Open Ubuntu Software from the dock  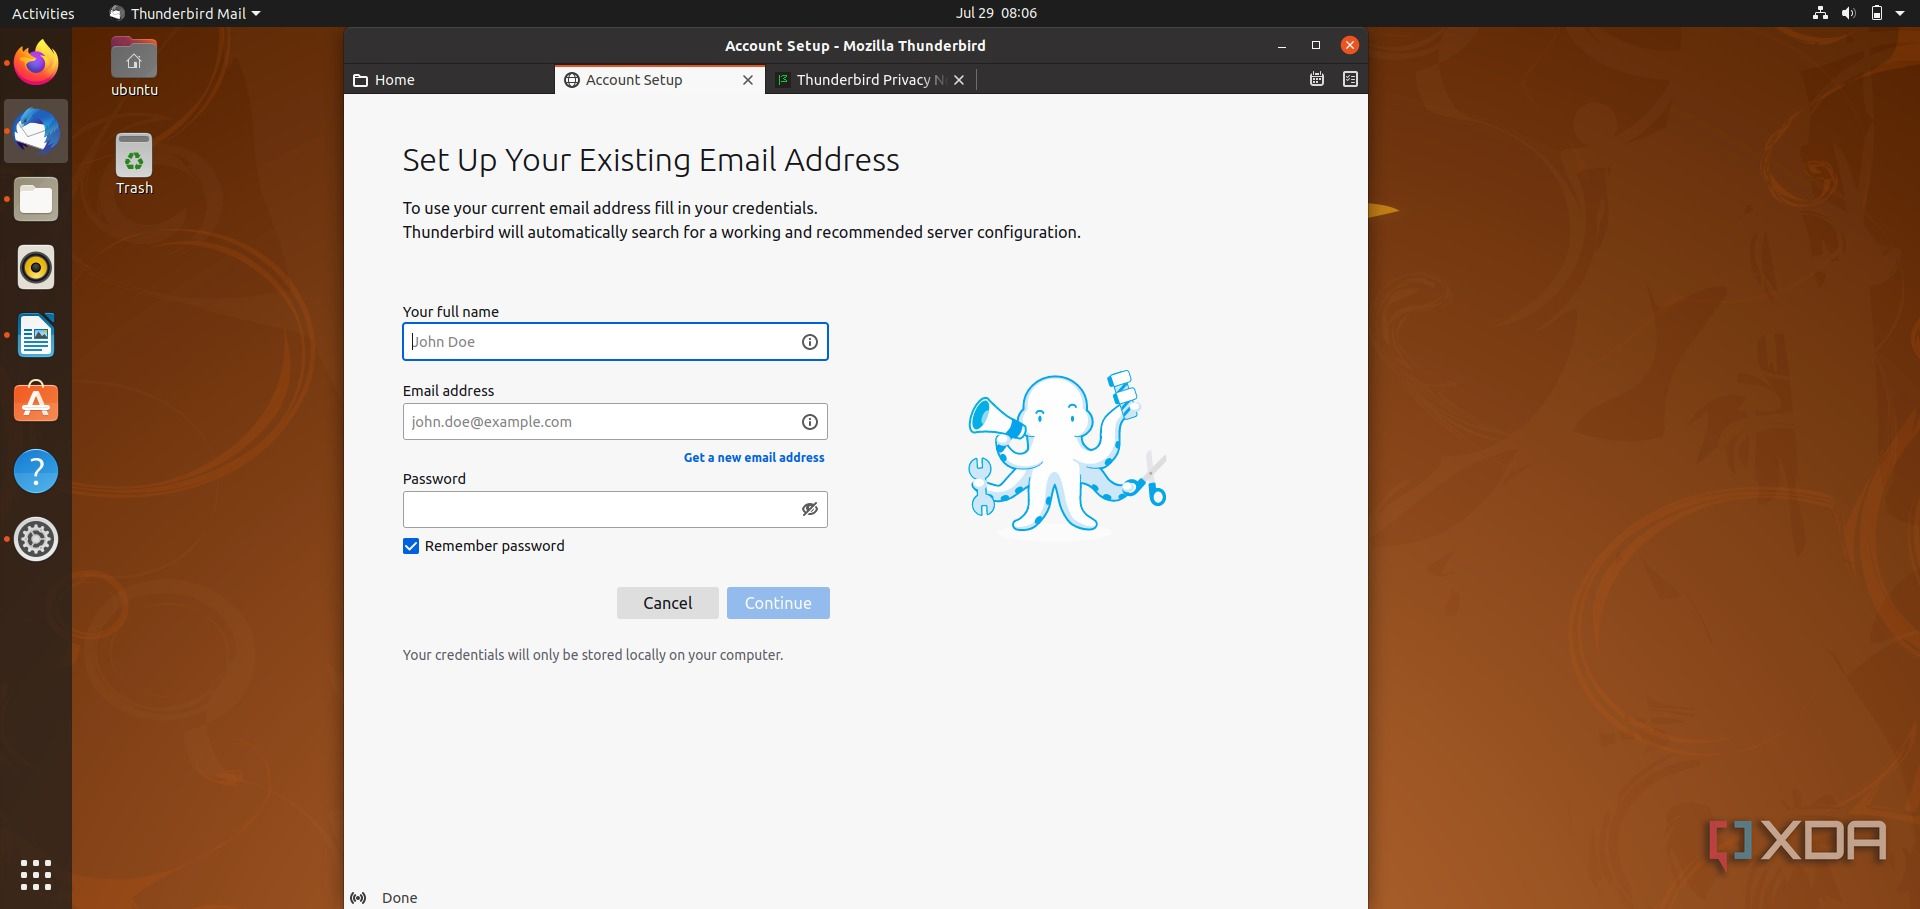pyautogui.click(x=36, y=403)
